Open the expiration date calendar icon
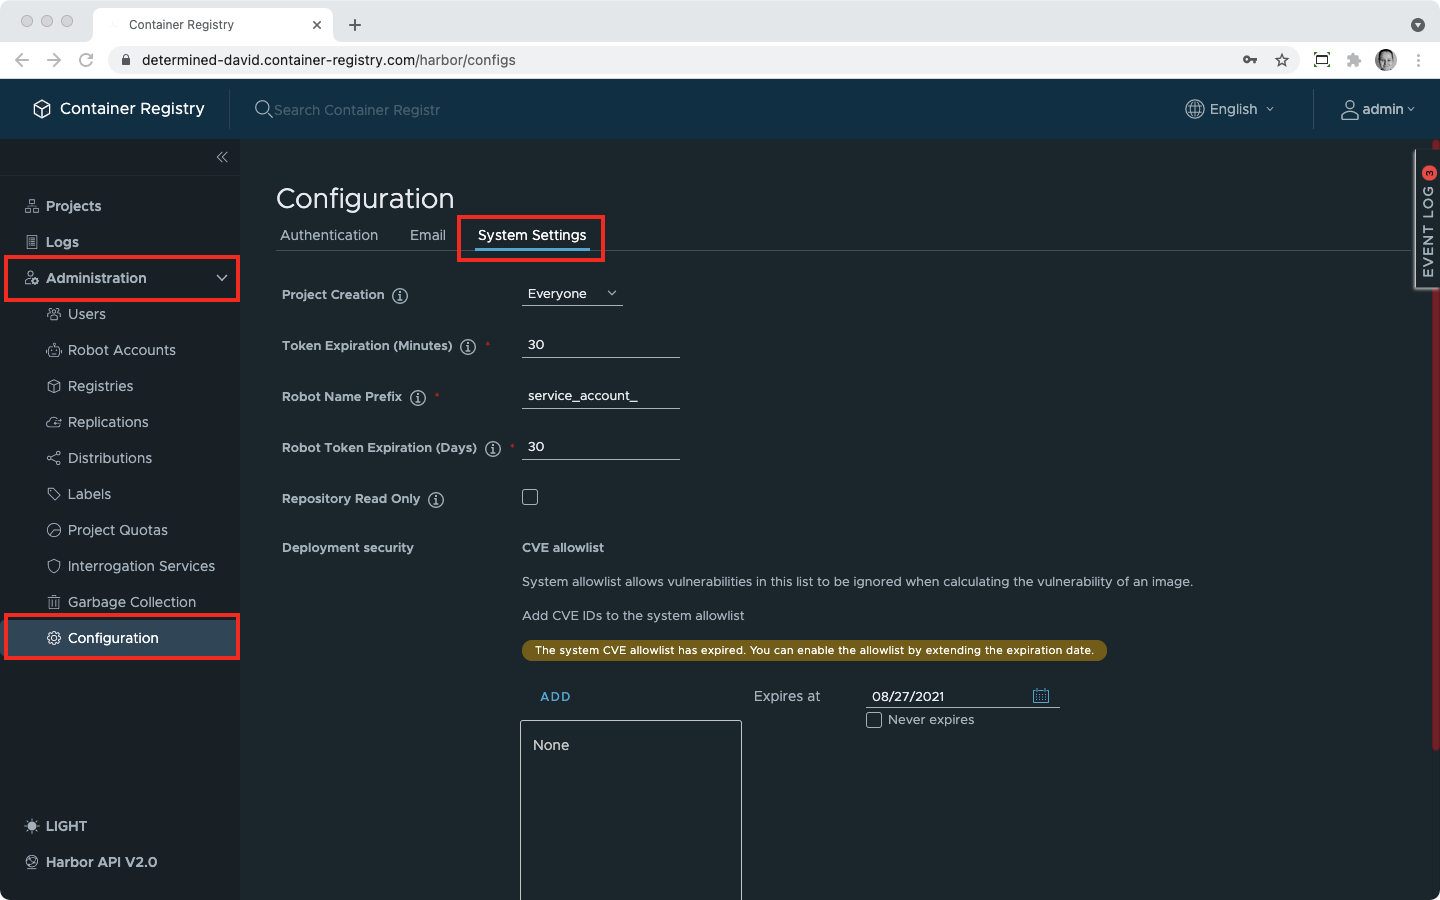 (x=1041, y=695)
